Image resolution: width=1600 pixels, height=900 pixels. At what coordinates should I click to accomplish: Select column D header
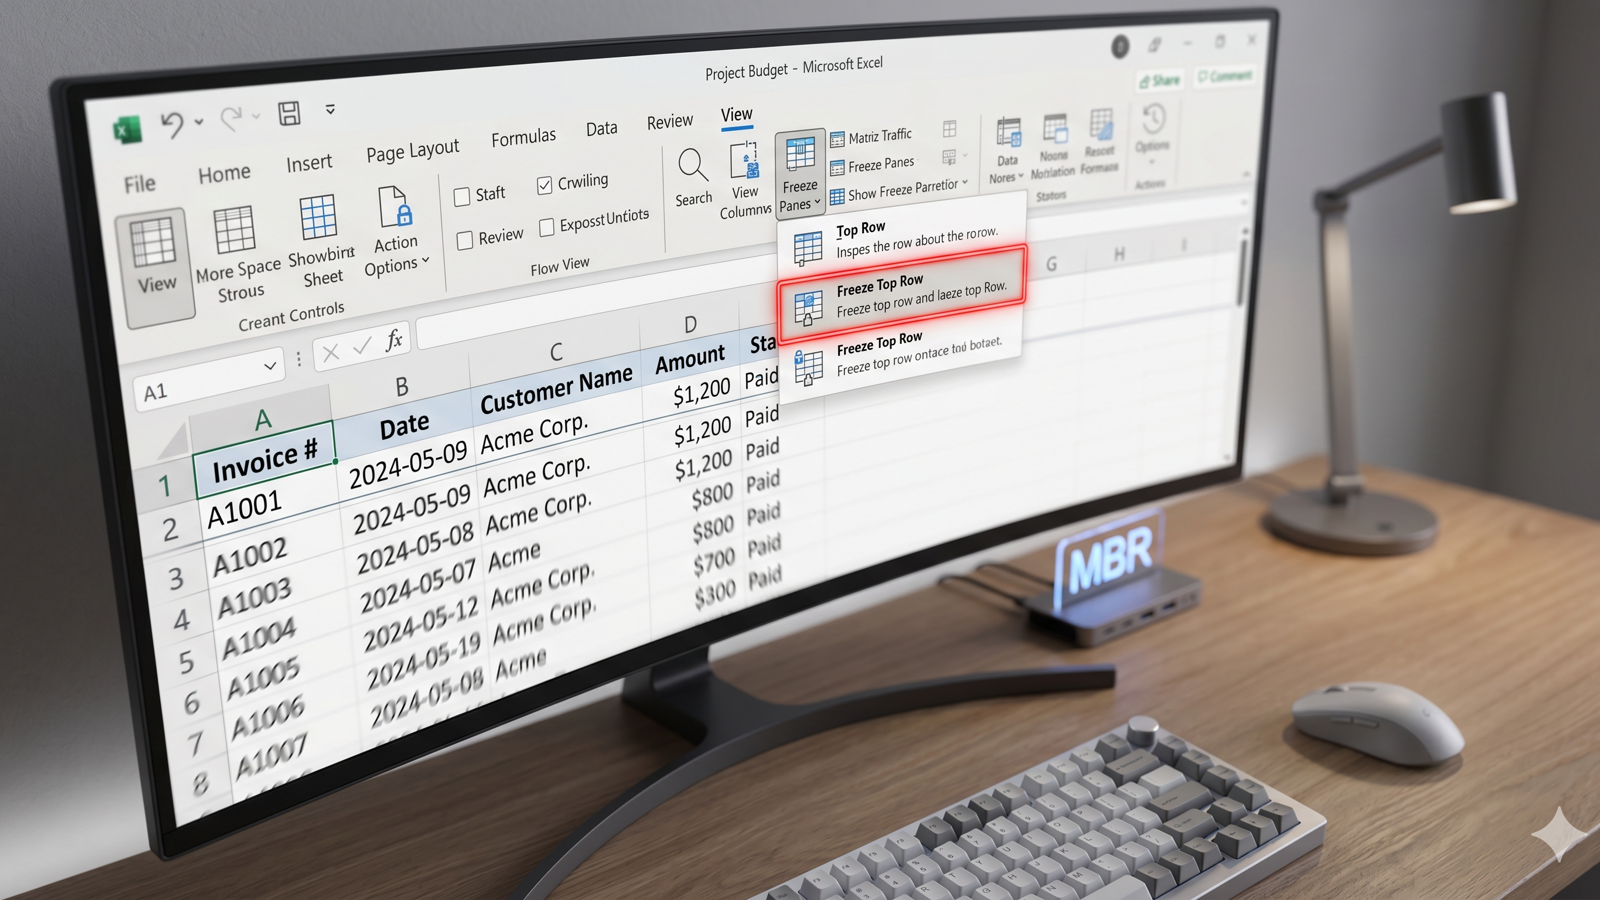[x=690, y=325]
